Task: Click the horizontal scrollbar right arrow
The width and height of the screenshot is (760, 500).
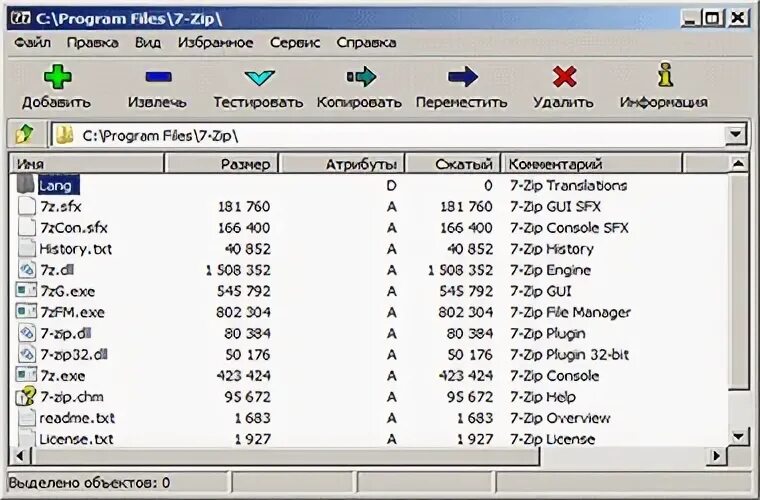Action: click(x=716, y=456)
